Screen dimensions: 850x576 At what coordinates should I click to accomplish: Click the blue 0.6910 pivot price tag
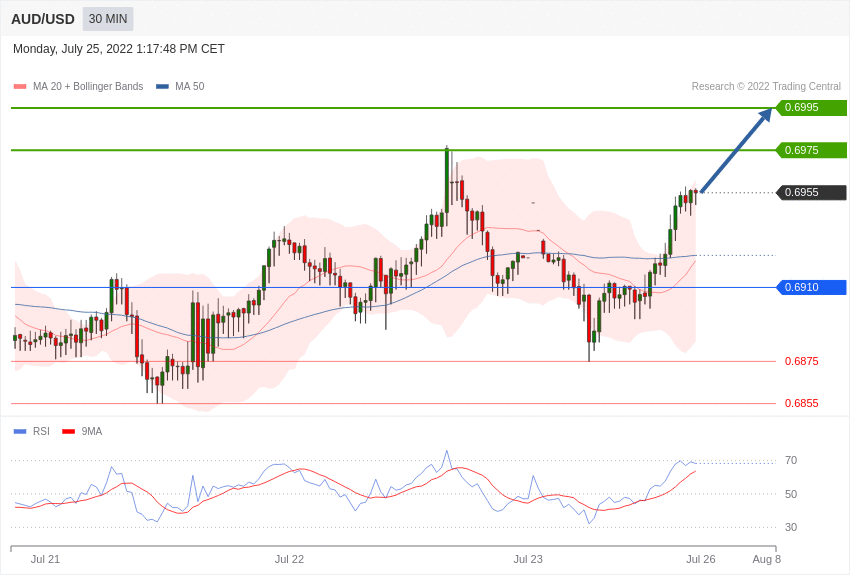(x=811, y=288)
